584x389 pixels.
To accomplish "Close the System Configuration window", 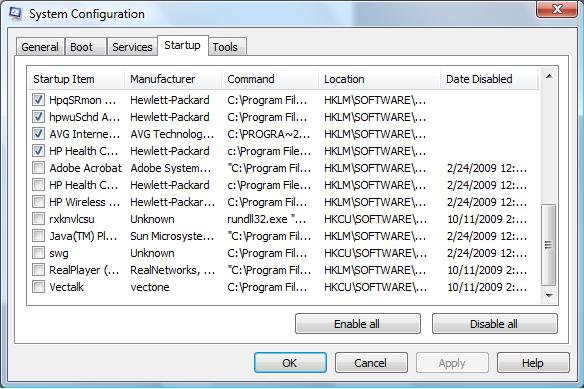I will (x=556, y=9).
